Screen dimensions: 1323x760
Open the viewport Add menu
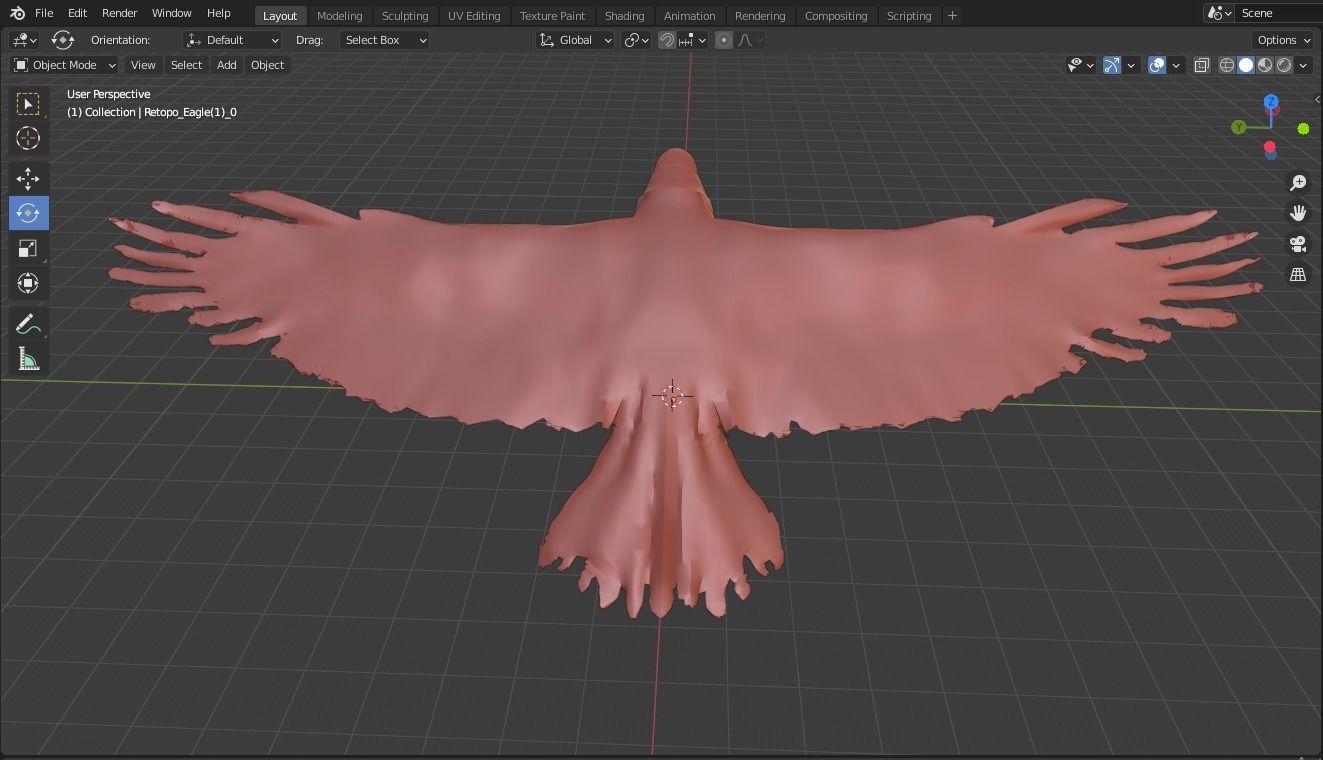coord(227,65)
